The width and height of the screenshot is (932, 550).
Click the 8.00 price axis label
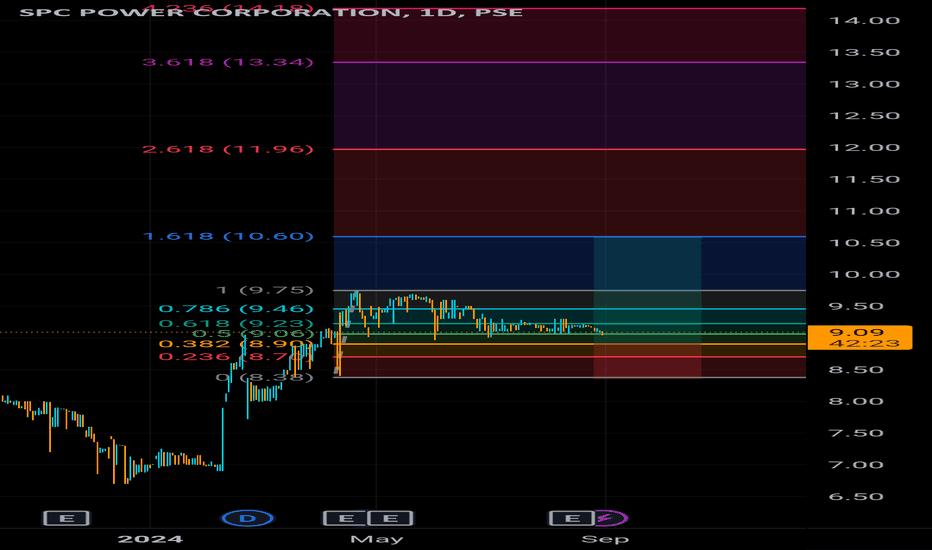click(856, 401)
